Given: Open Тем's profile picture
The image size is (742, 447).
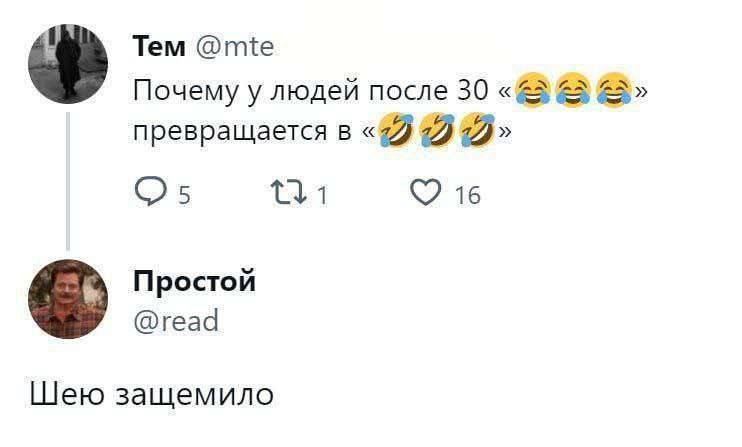Looking at the screenshot, I should pyautogui.click(x=67, y=63).
